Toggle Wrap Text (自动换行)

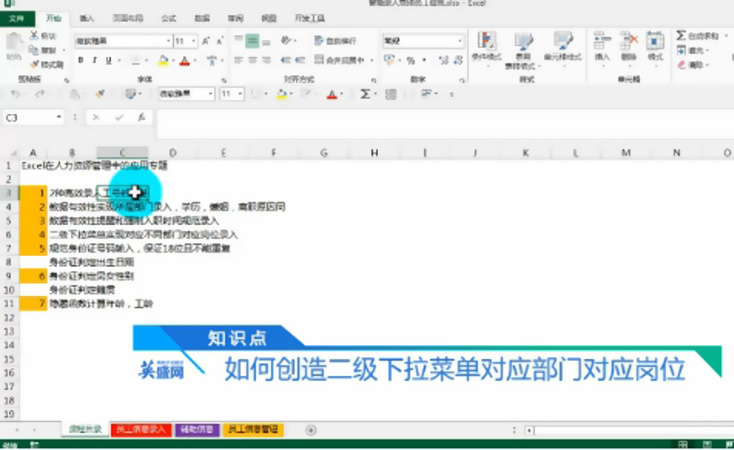pos(333,41)
